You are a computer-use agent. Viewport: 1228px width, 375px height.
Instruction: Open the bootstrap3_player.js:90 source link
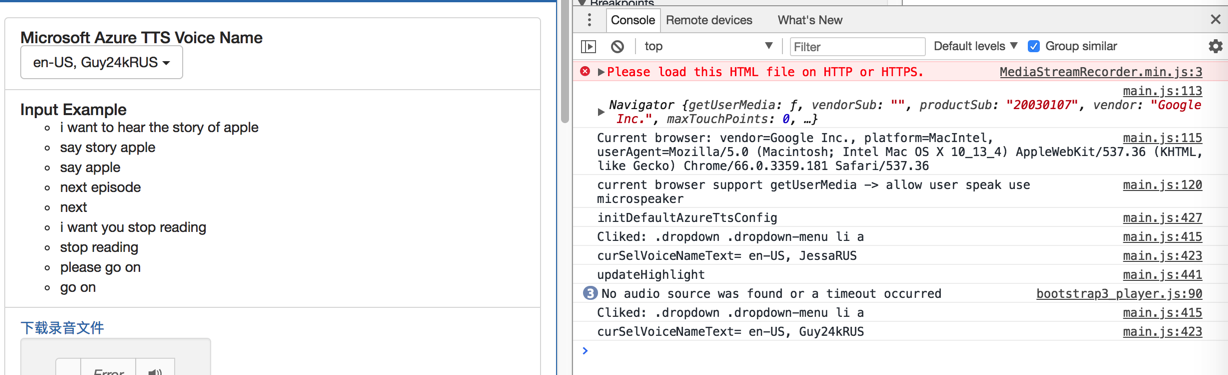pos(1119,293)
